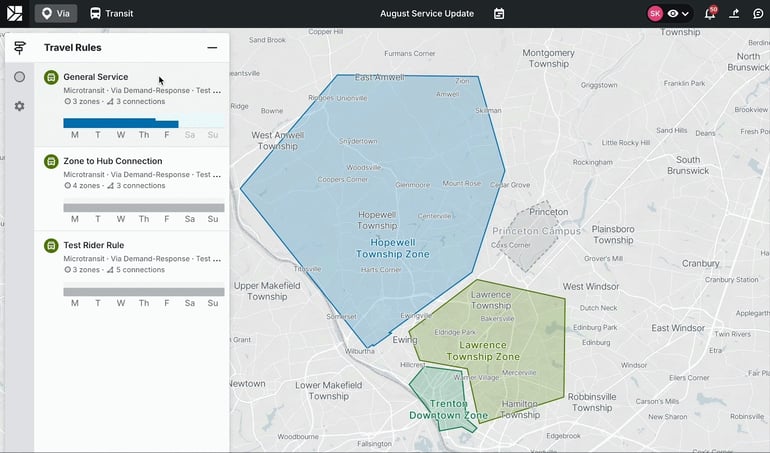The width and height of the screenshot is (770, 453).
Task: Switch to the Transit tab
Action: click(111, 14)
